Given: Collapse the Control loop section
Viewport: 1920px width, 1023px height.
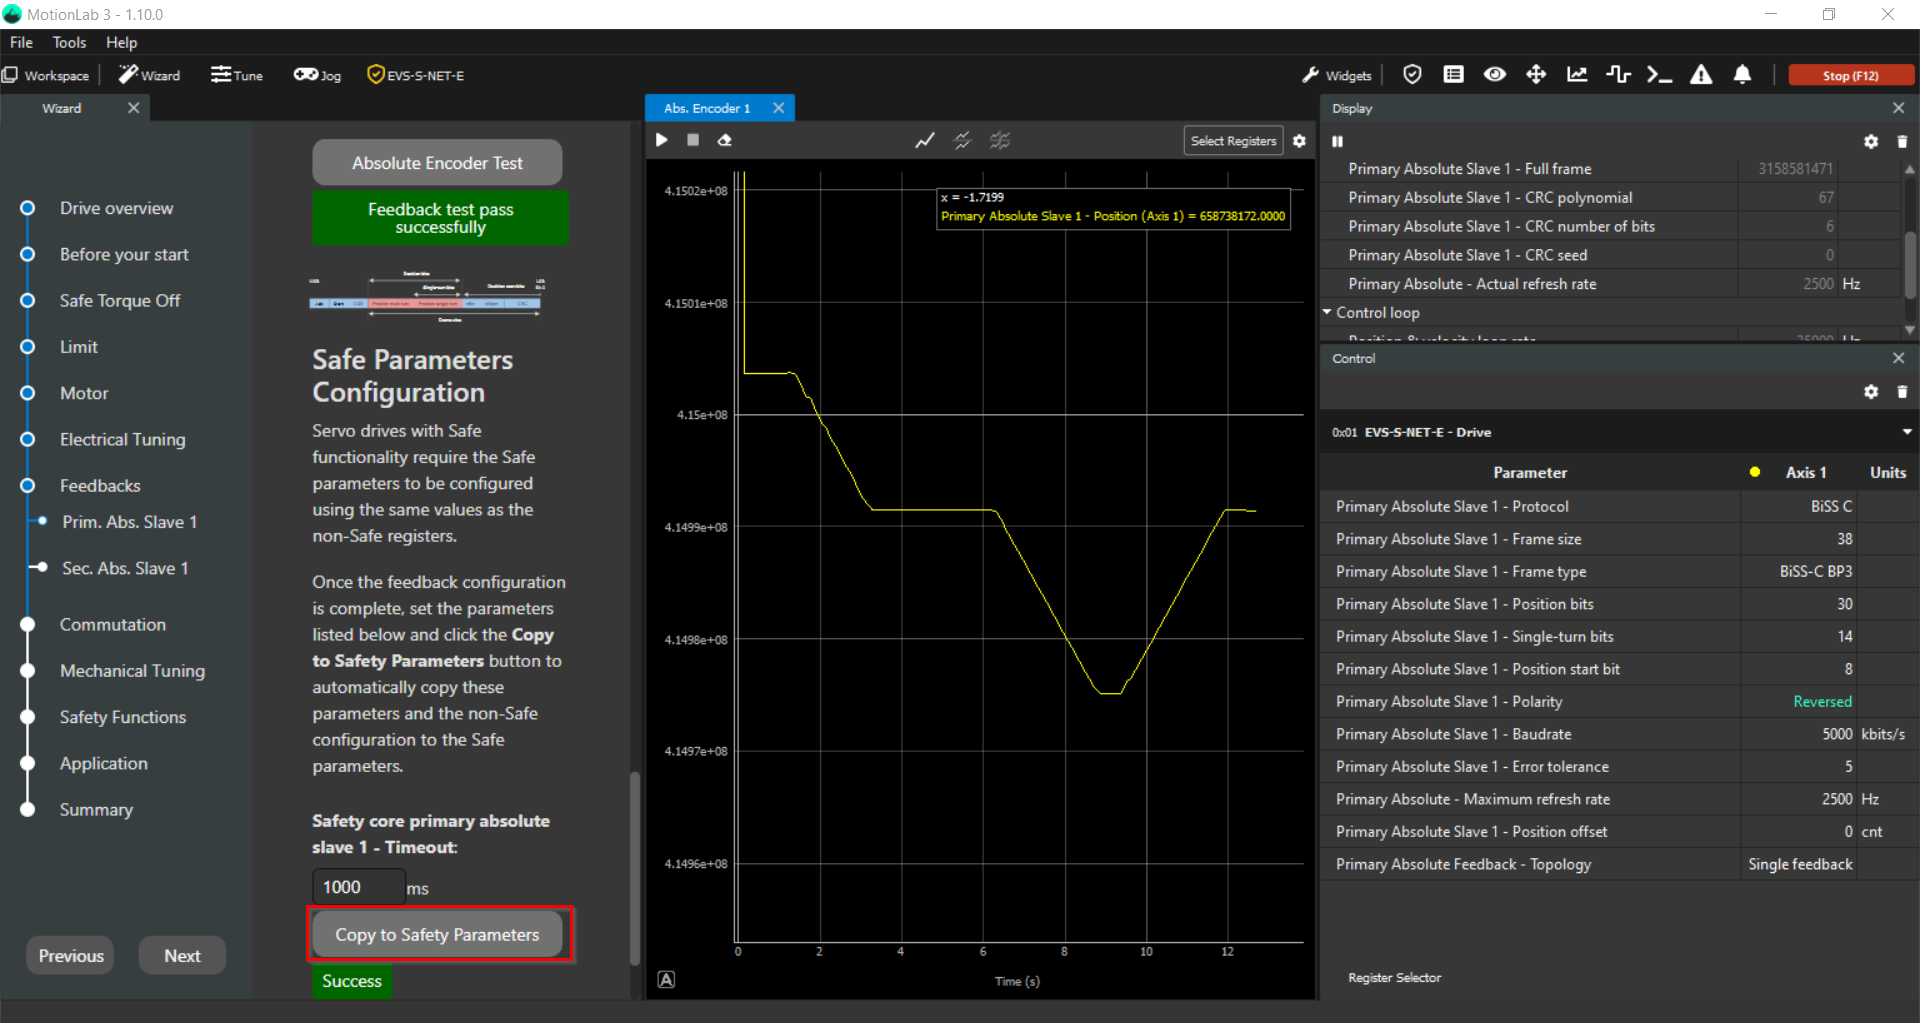Looking at the screenshot, I should point(1327,313).
